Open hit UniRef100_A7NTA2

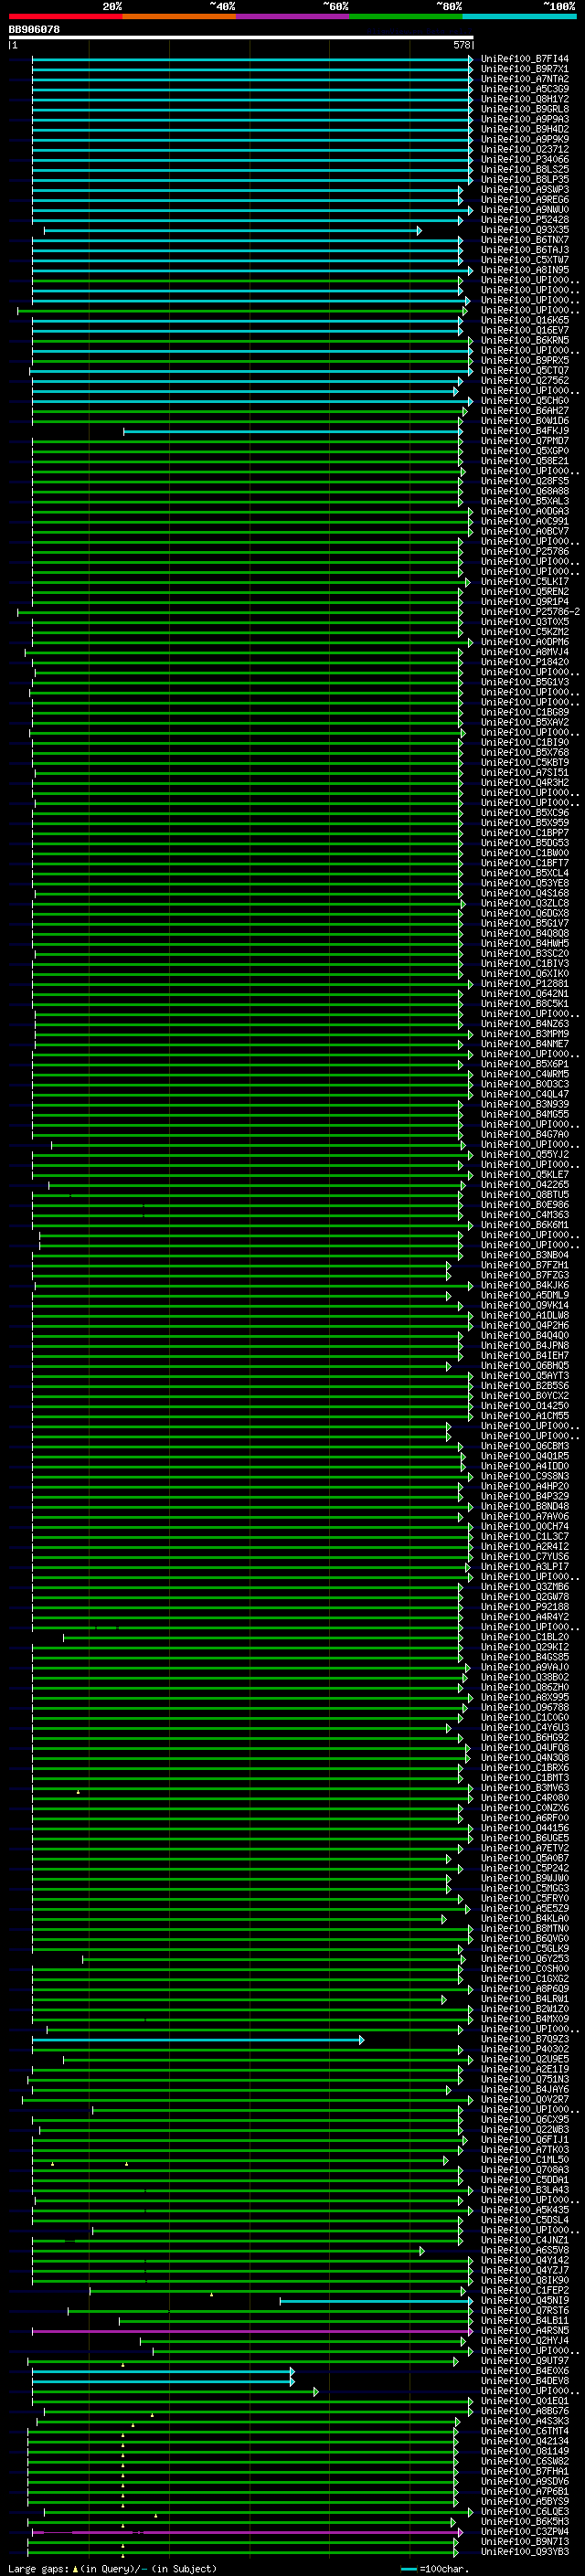(x=524, y=79)
